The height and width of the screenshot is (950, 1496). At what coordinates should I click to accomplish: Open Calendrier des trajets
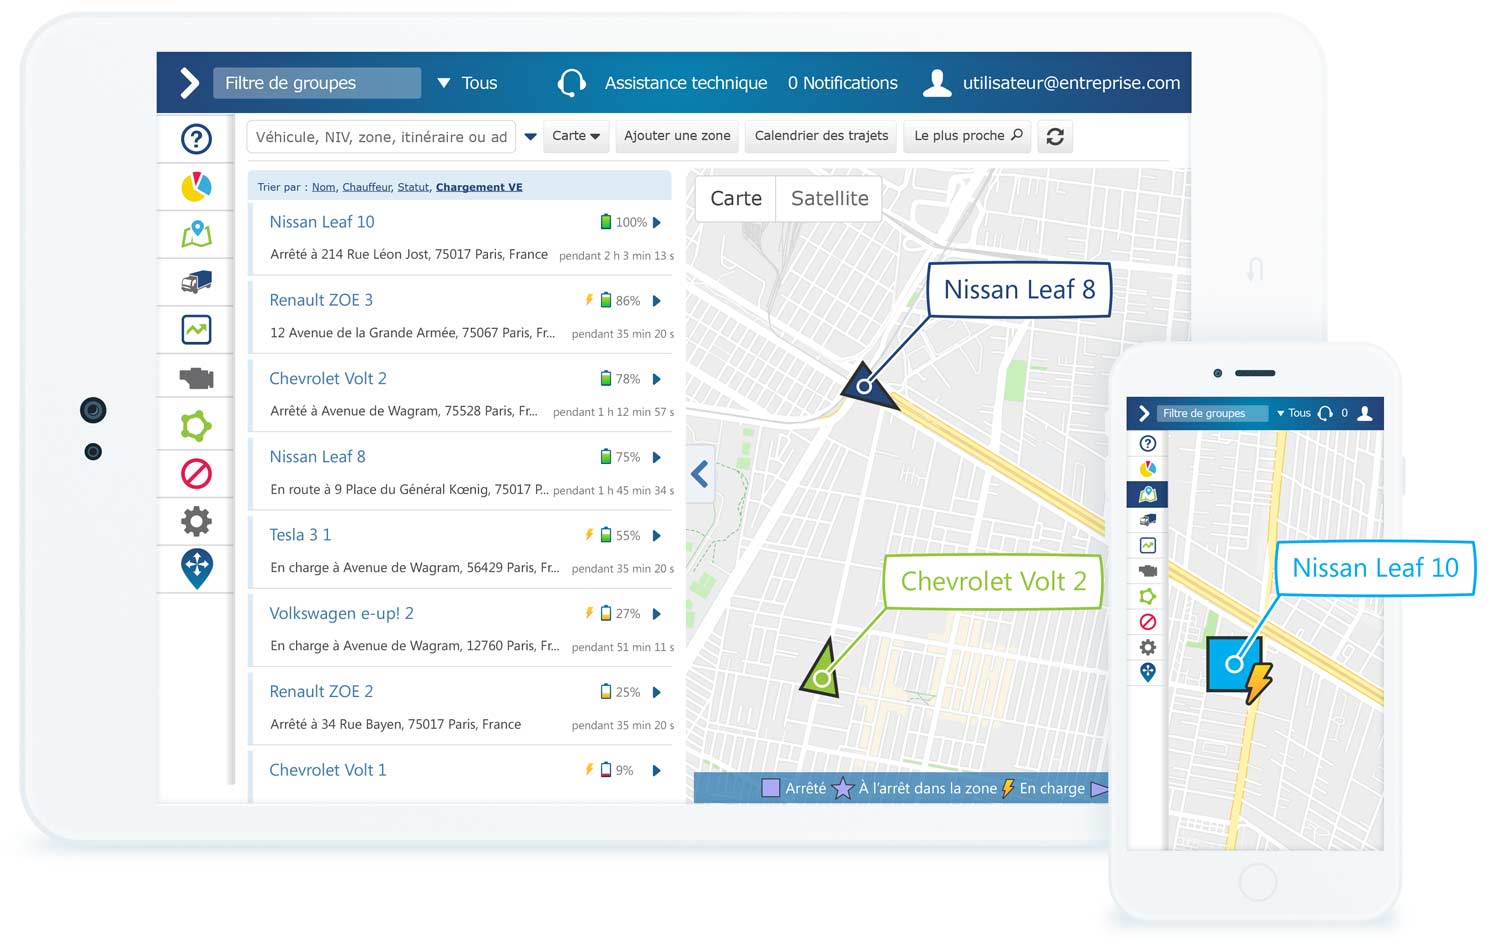(x=821, y=136)
